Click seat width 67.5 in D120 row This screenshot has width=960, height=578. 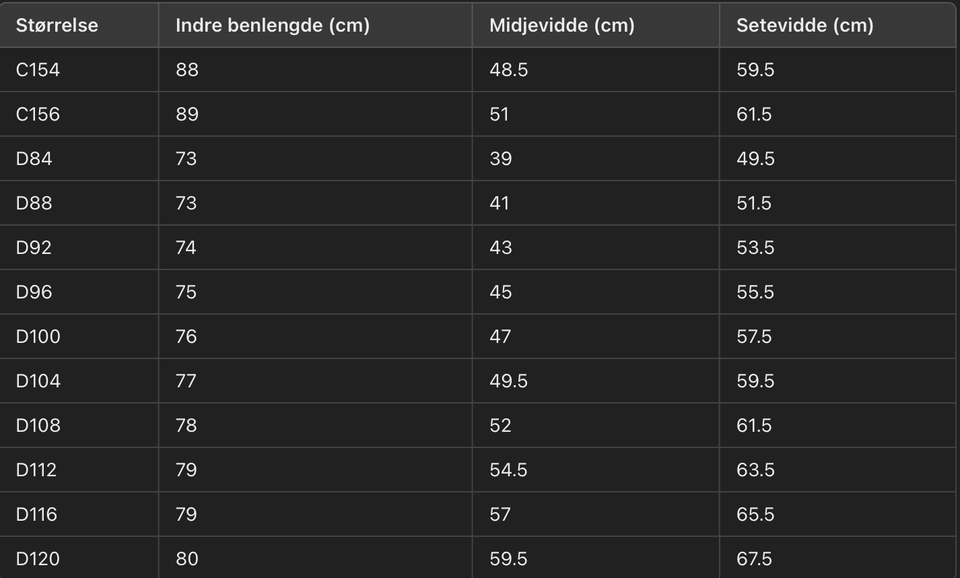coord(754,558)
